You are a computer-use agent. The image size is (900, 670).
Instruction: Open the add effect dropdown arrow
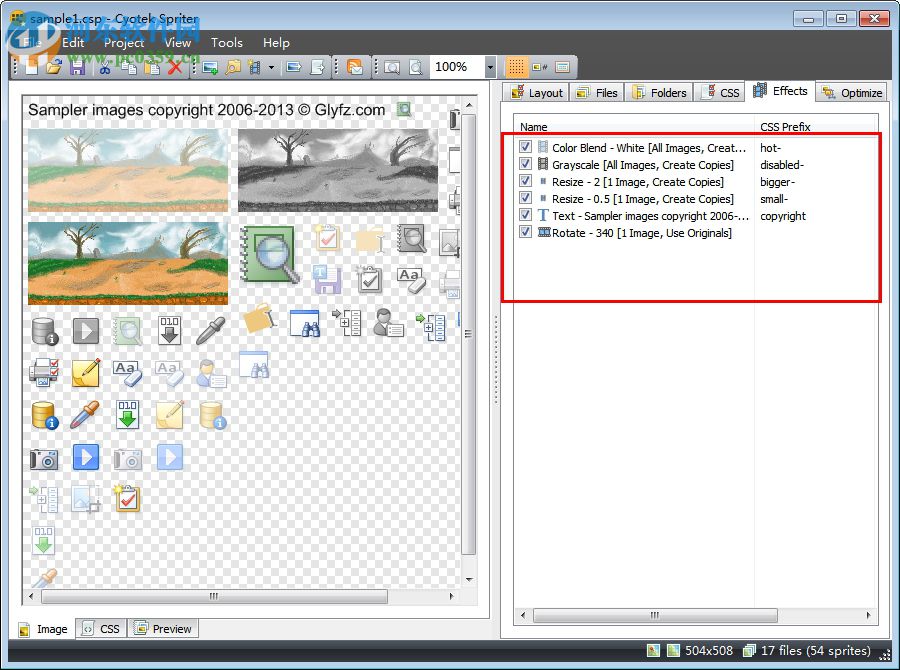point(271,67)
